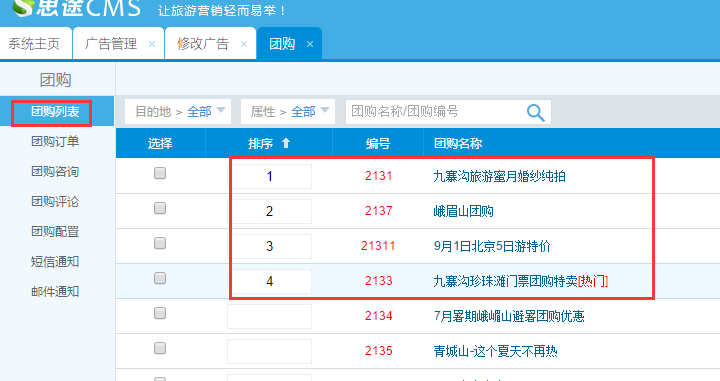
Task: Click the 思途CMS logo icon
Action: point(22,7)
